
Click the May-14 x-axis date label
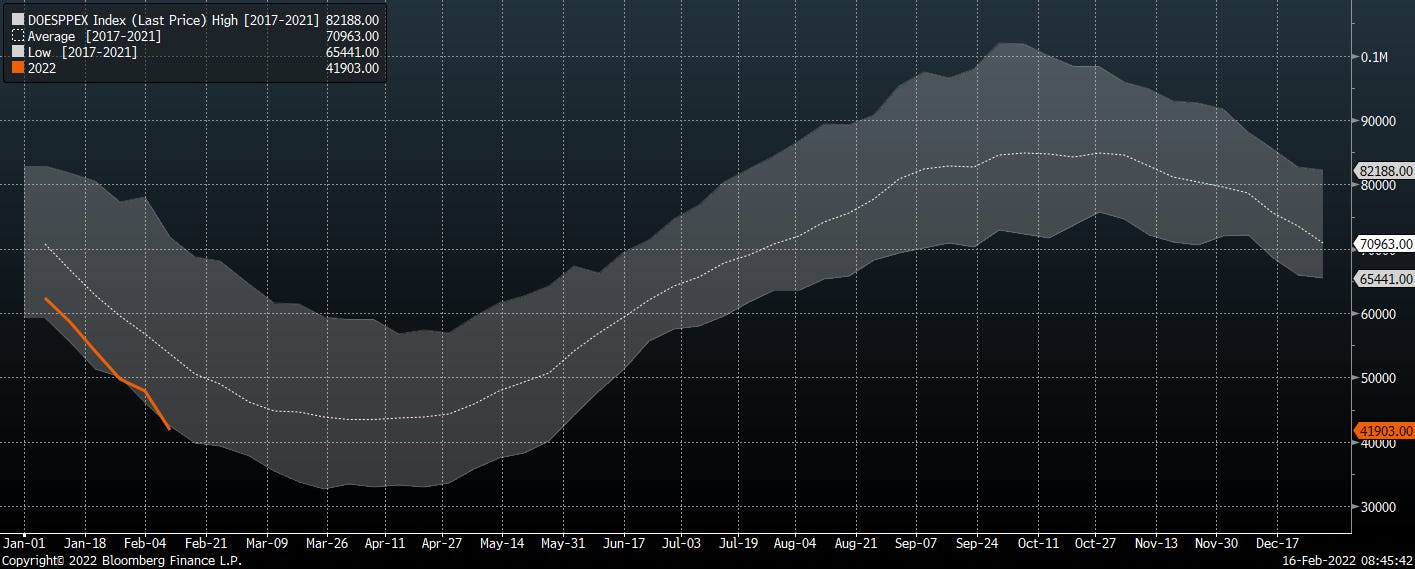[x=502, y=543]
